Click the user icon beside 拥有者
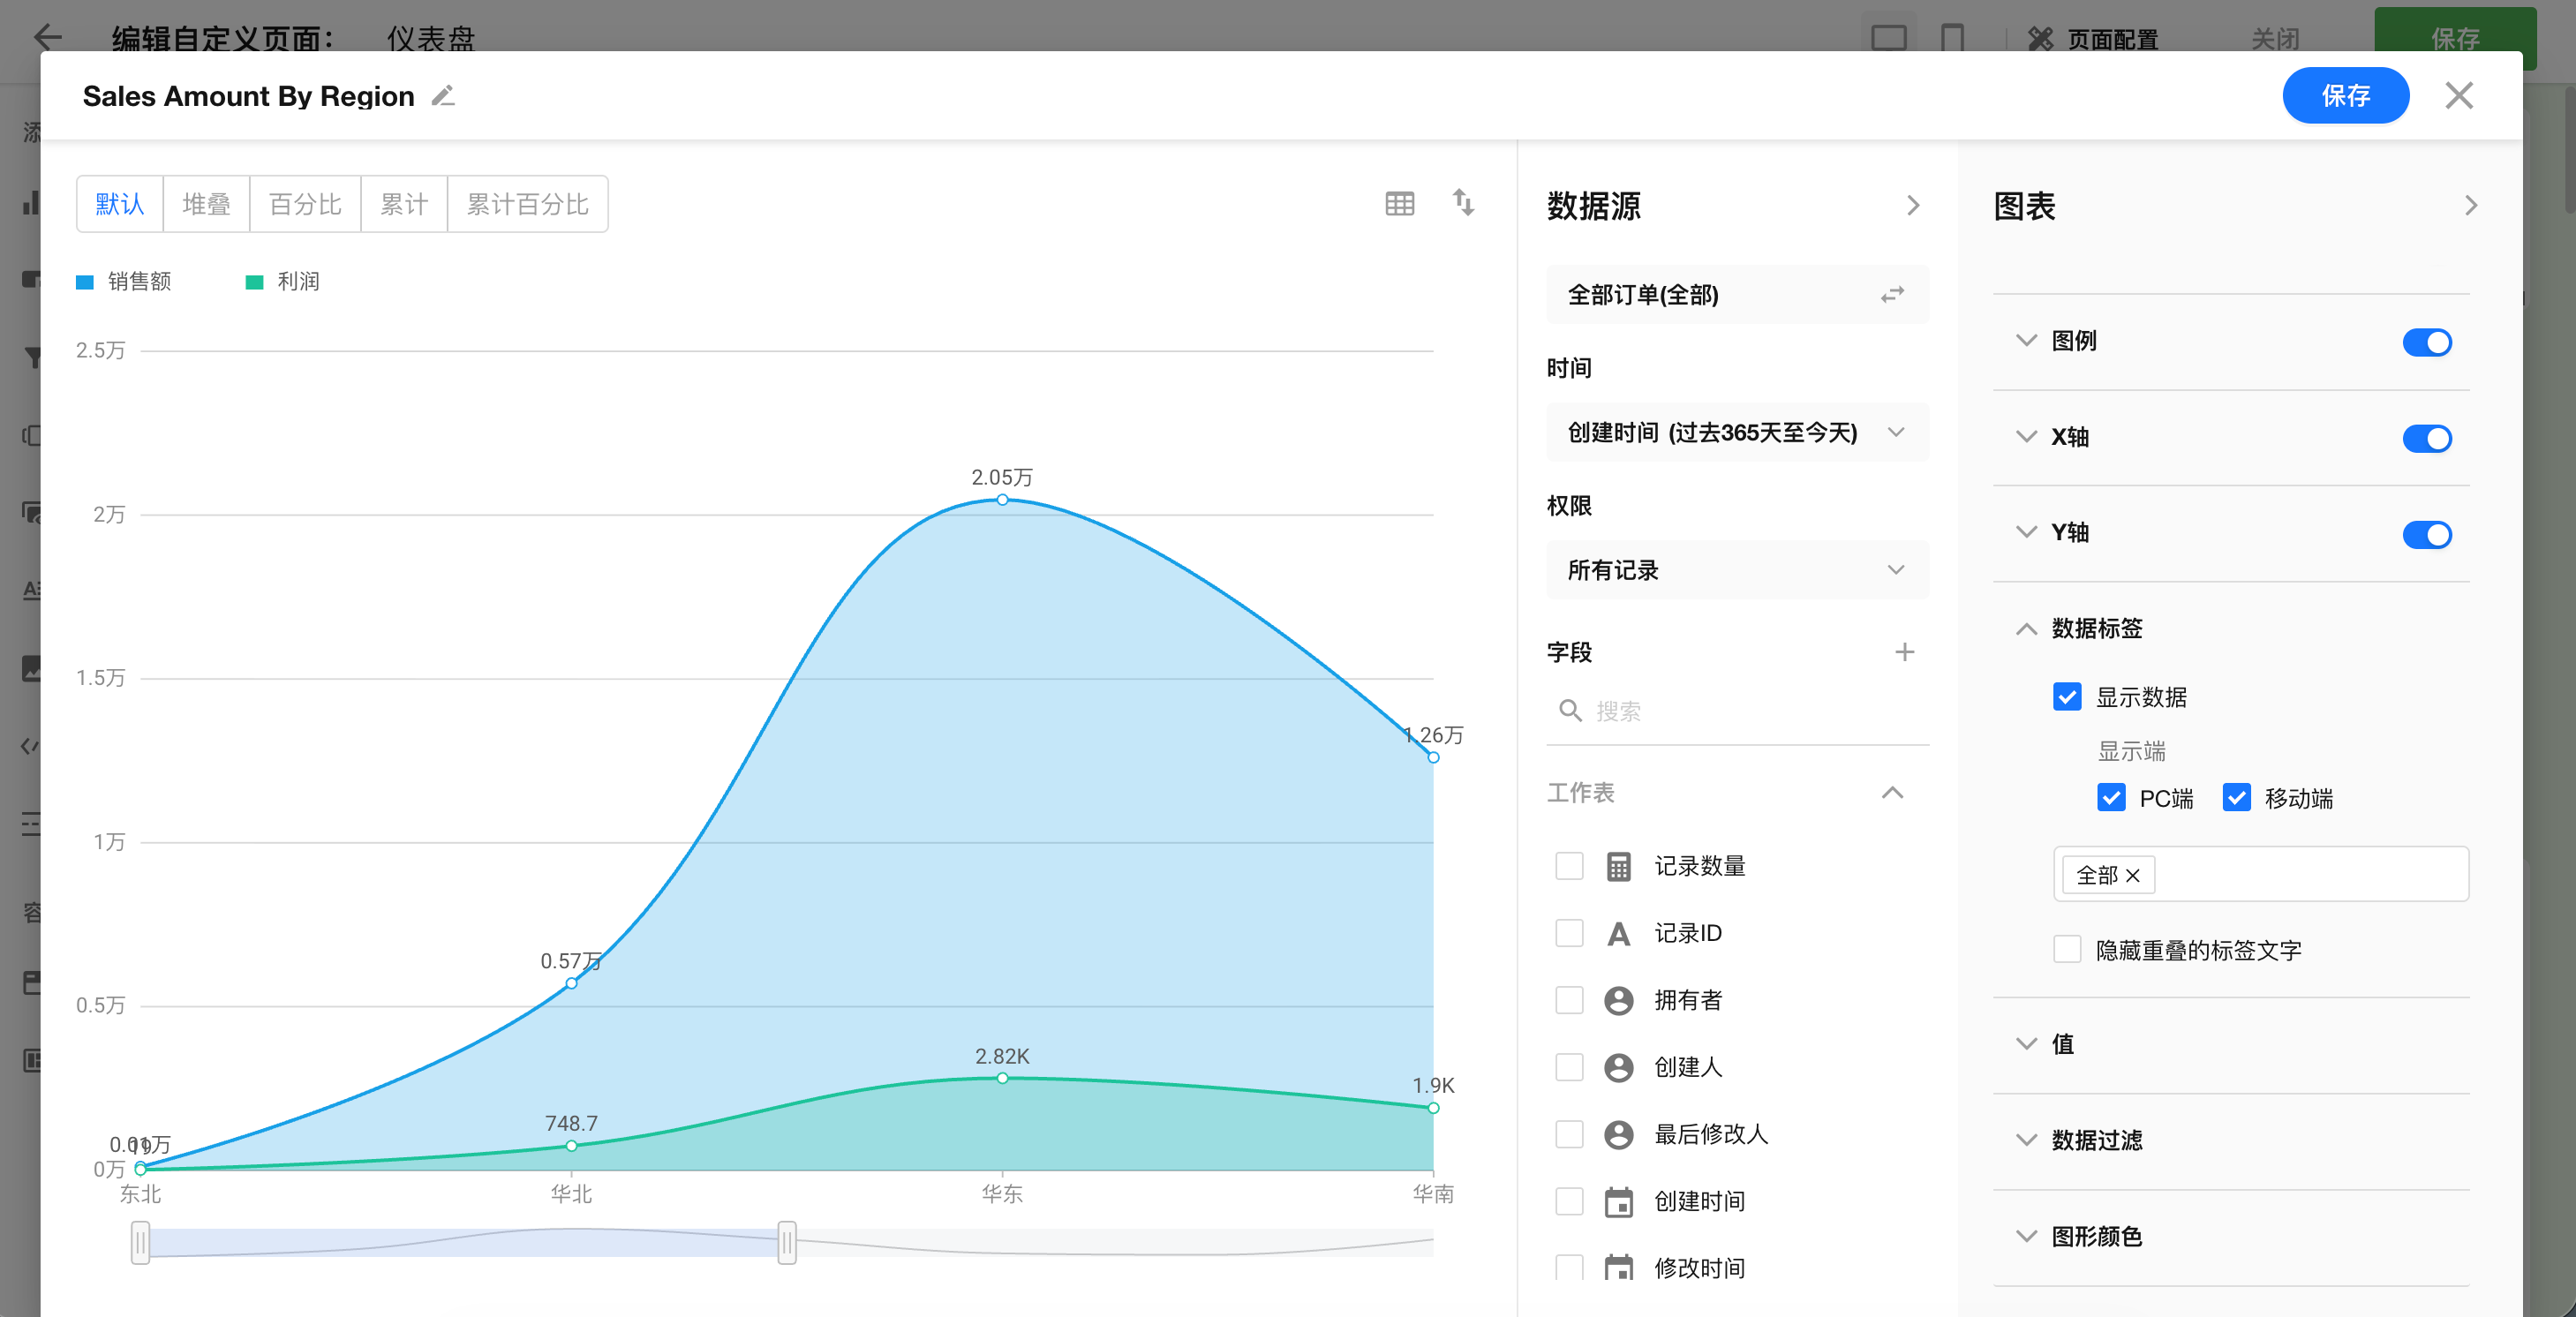Screen dimensions: 2576x1317 (x=1618, y=1000)
